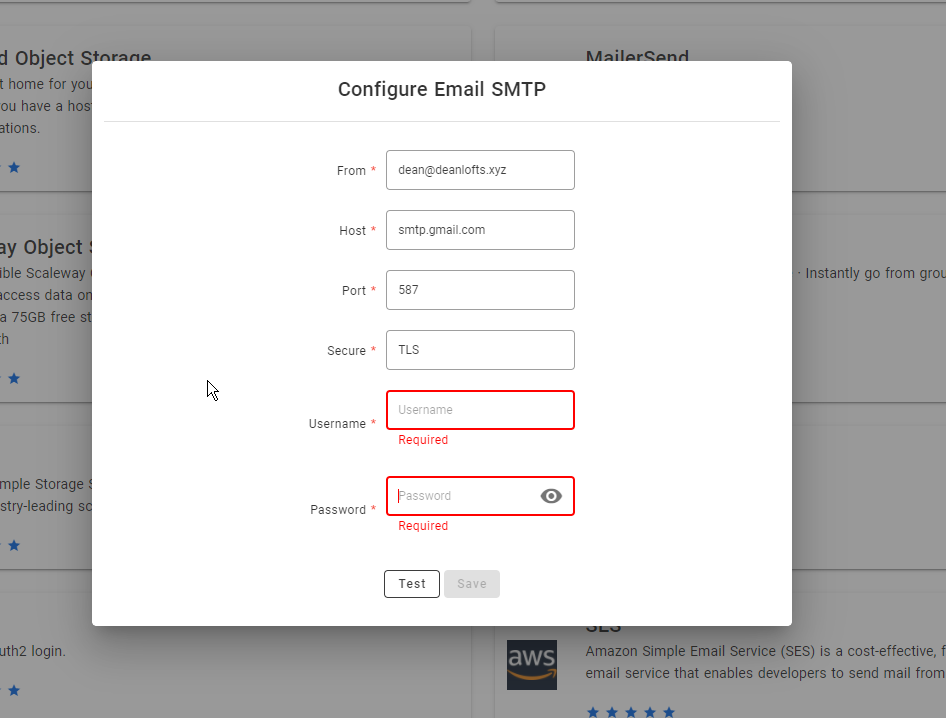
Task: Click the Save button
Action: click(x=471, y=583)
